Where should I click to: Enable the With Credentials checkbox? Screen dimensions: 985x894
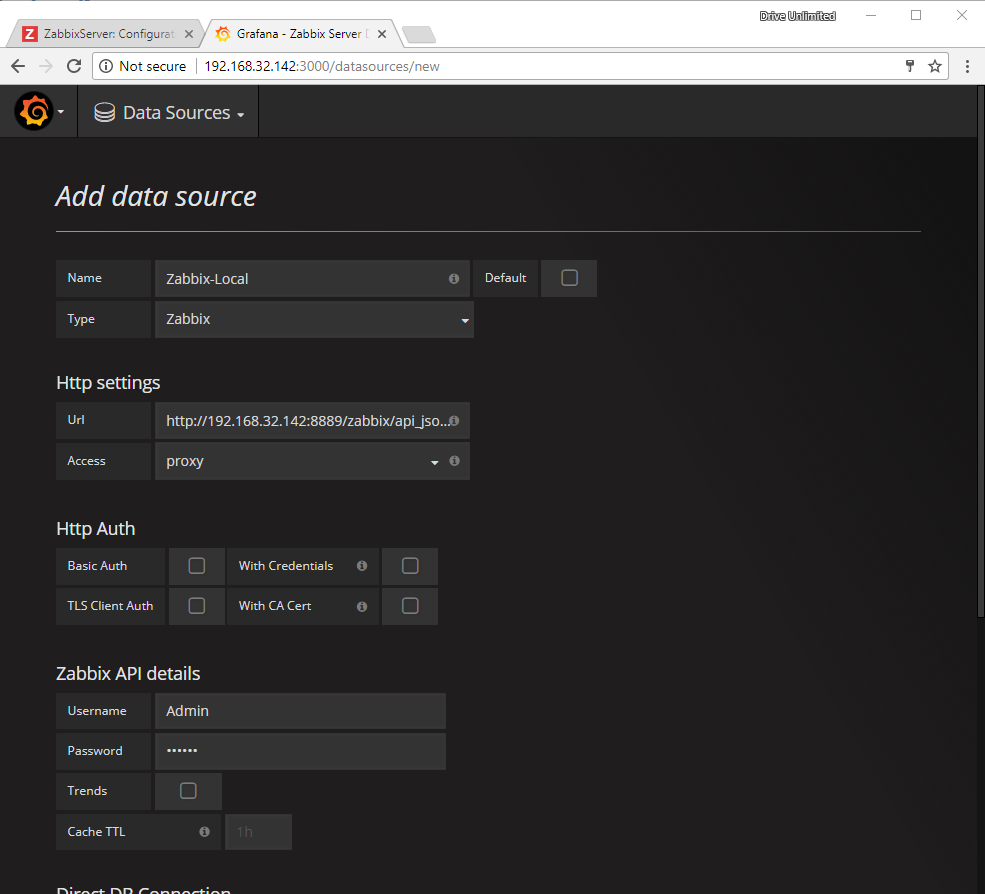(x=410, y=566)
